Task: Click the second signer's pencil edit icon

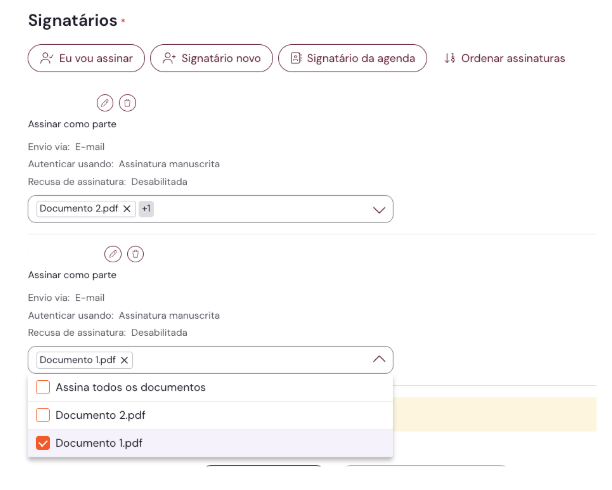Action: [x=113, y=253]
